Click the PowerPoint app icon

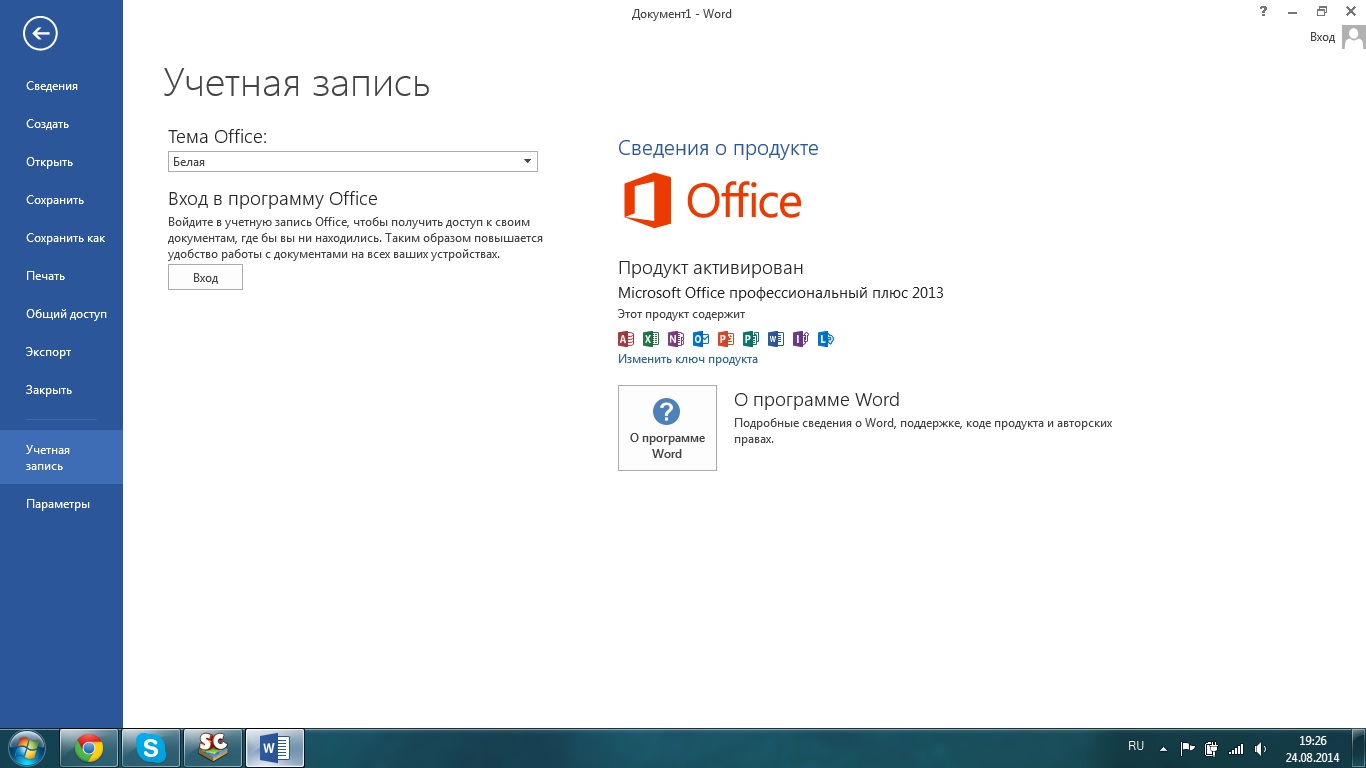coord(726,339)
